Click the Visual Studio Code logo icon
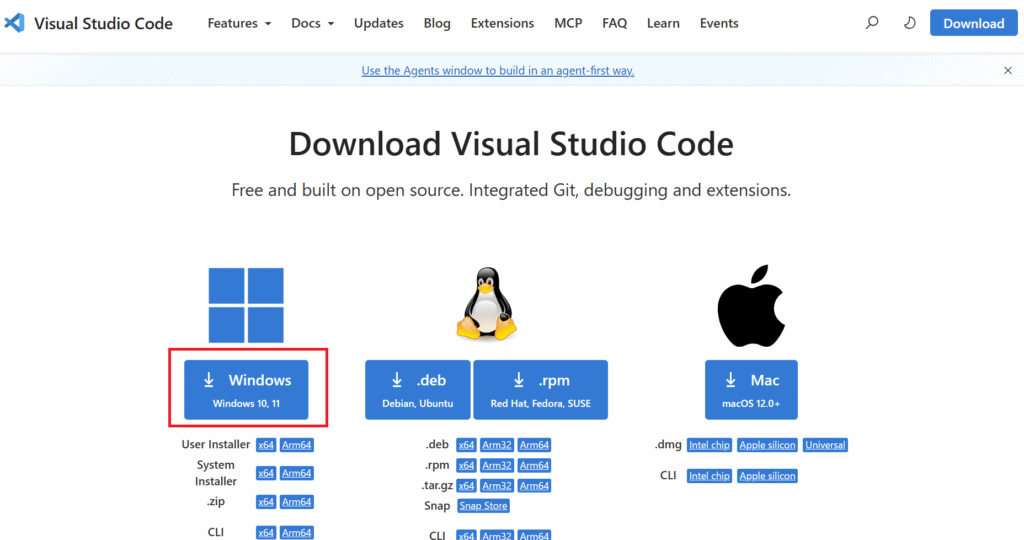1024x540 pixels. 14,23
